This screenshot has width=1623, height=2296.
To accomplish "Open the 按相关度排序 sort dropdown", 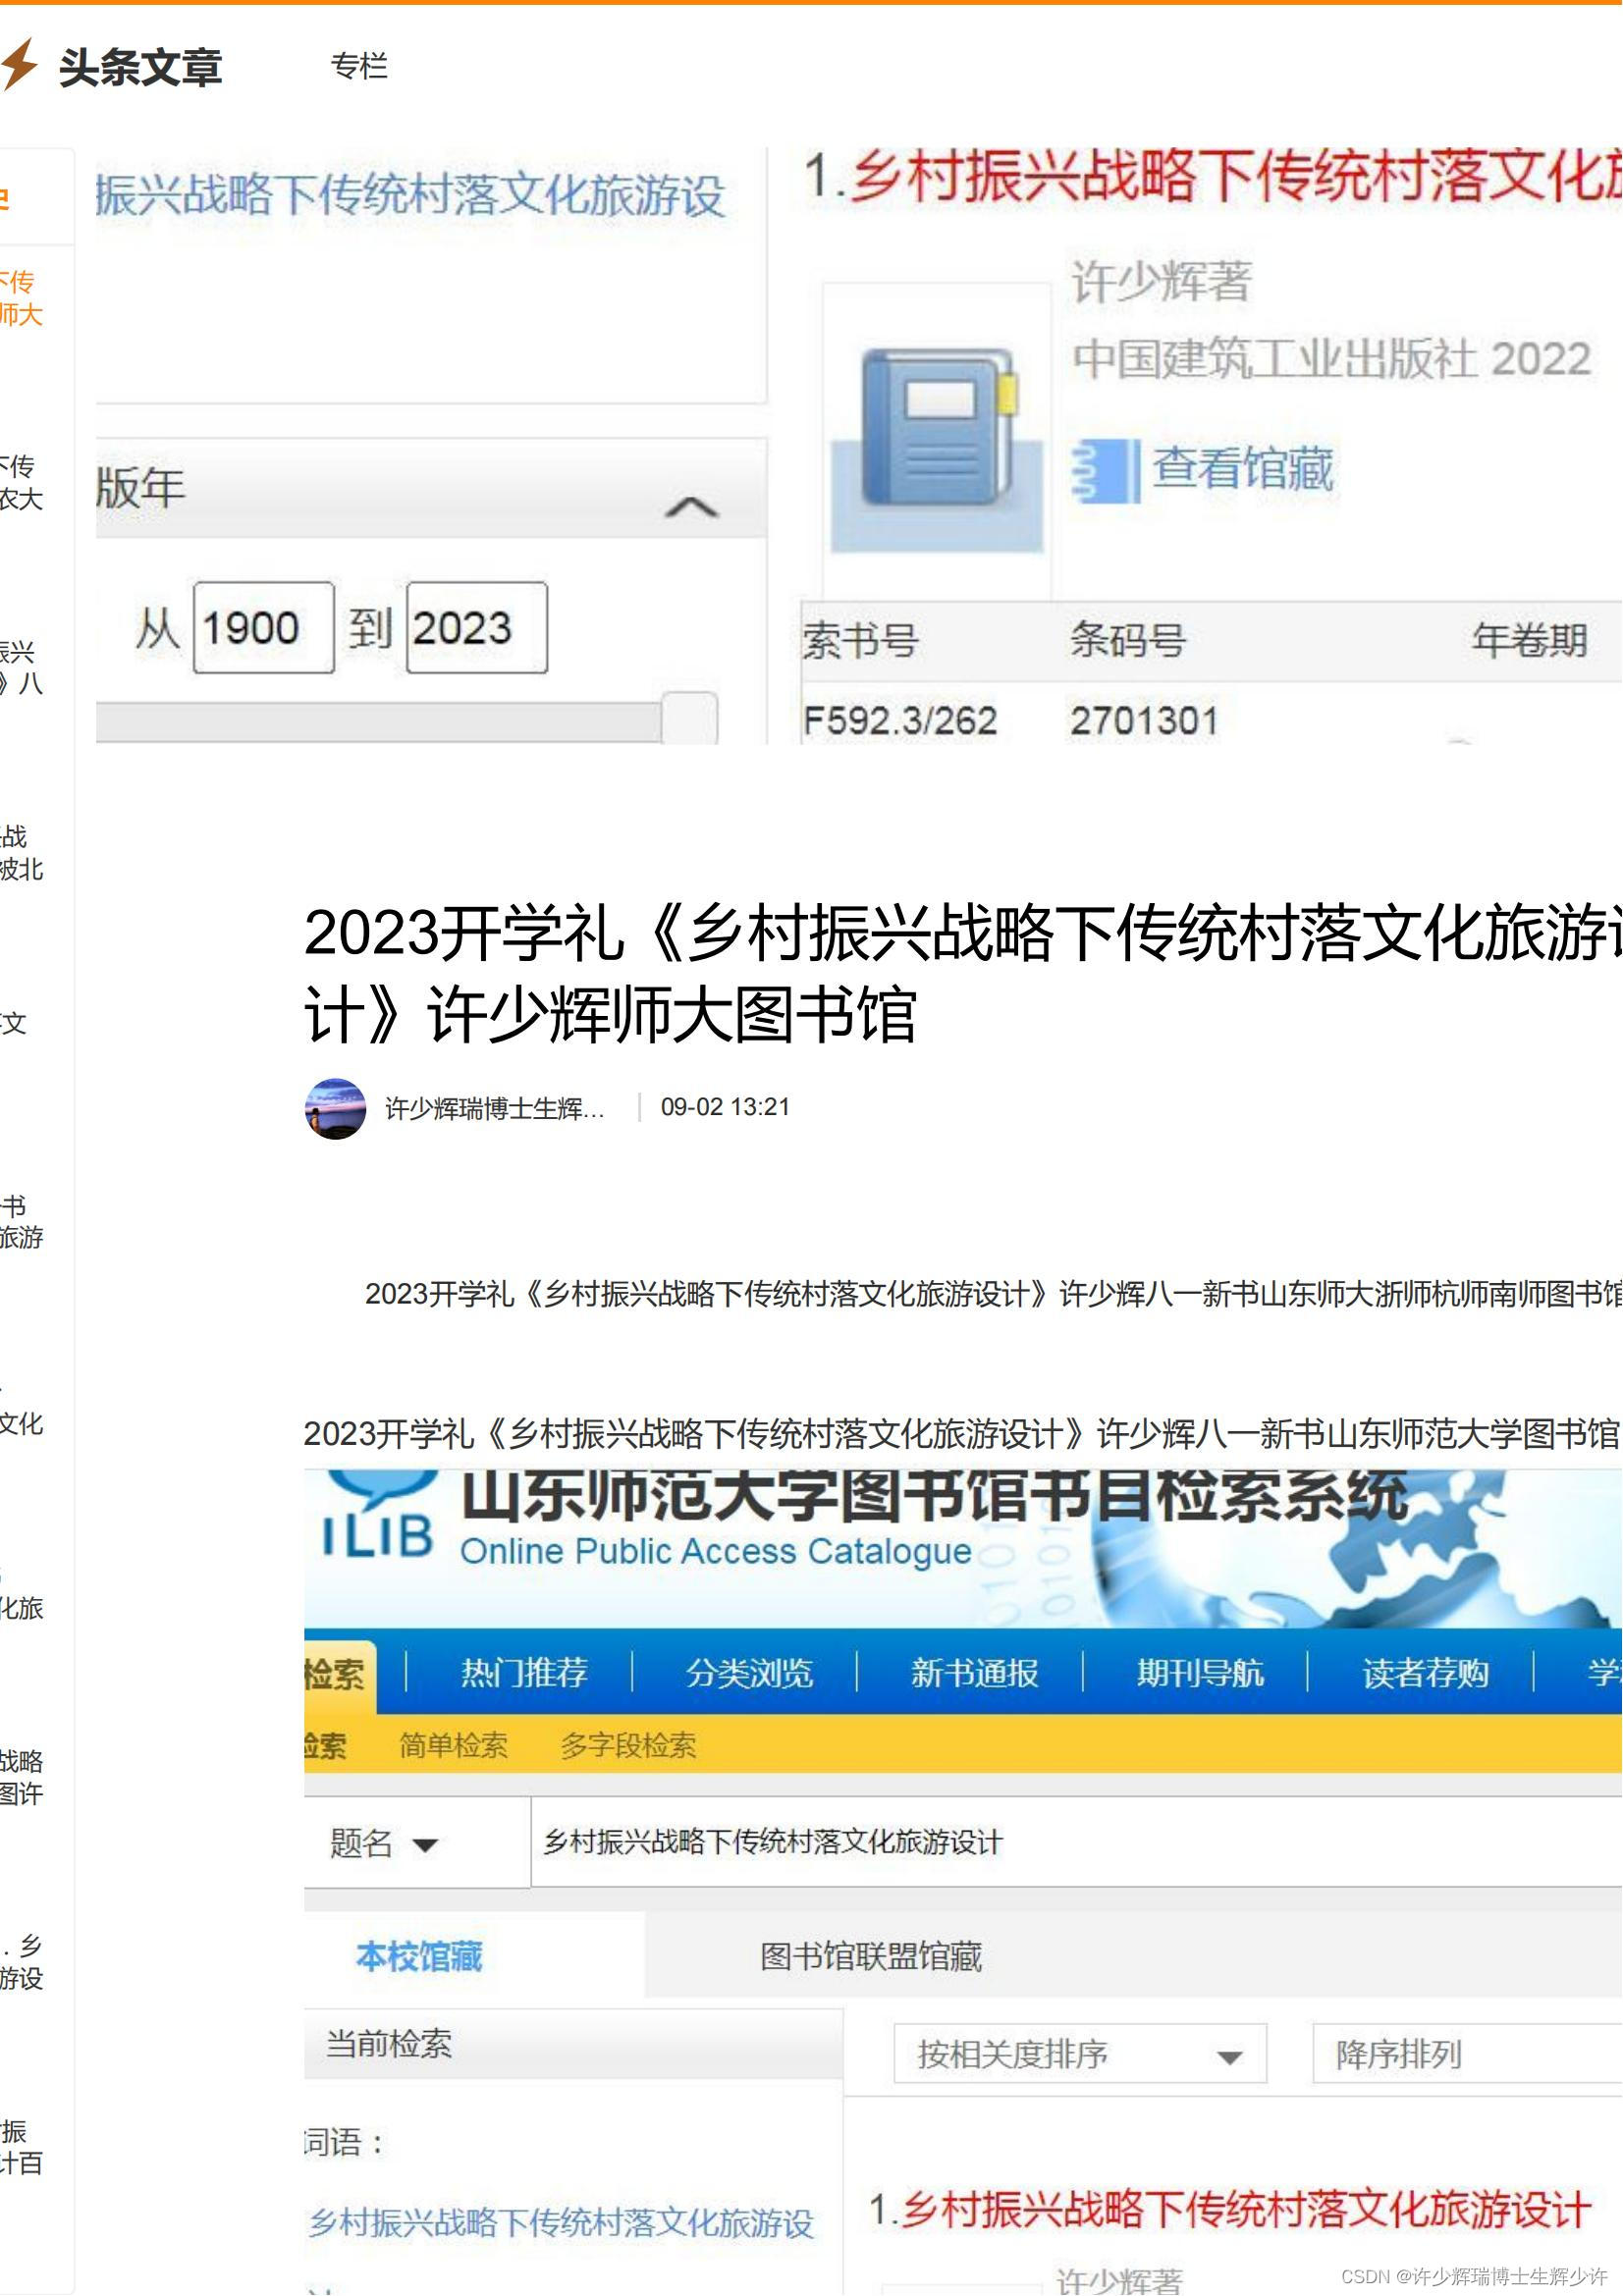I will tap(1080, 2054).
